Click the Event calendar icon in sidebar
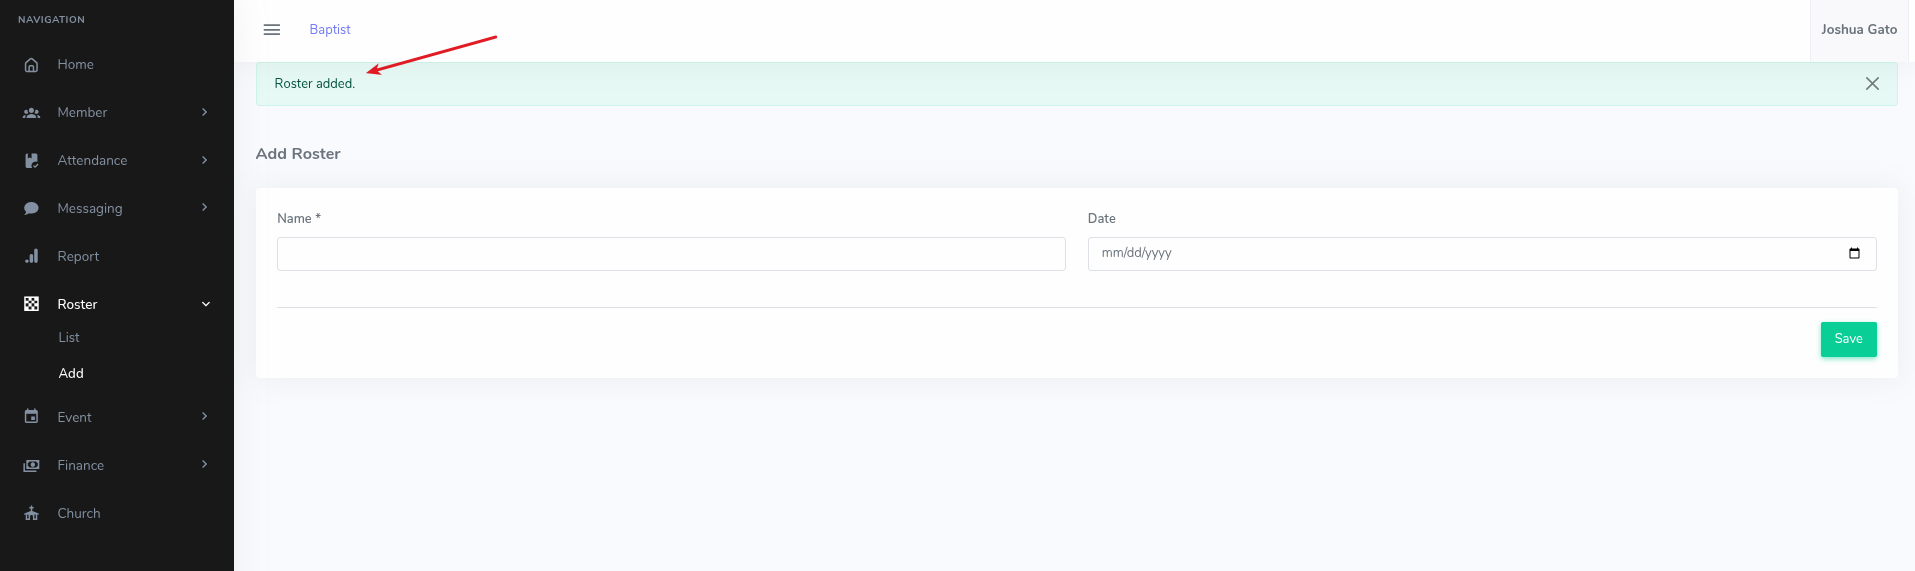This screenshot has width=1915, height=571. (x=31, y=417)
